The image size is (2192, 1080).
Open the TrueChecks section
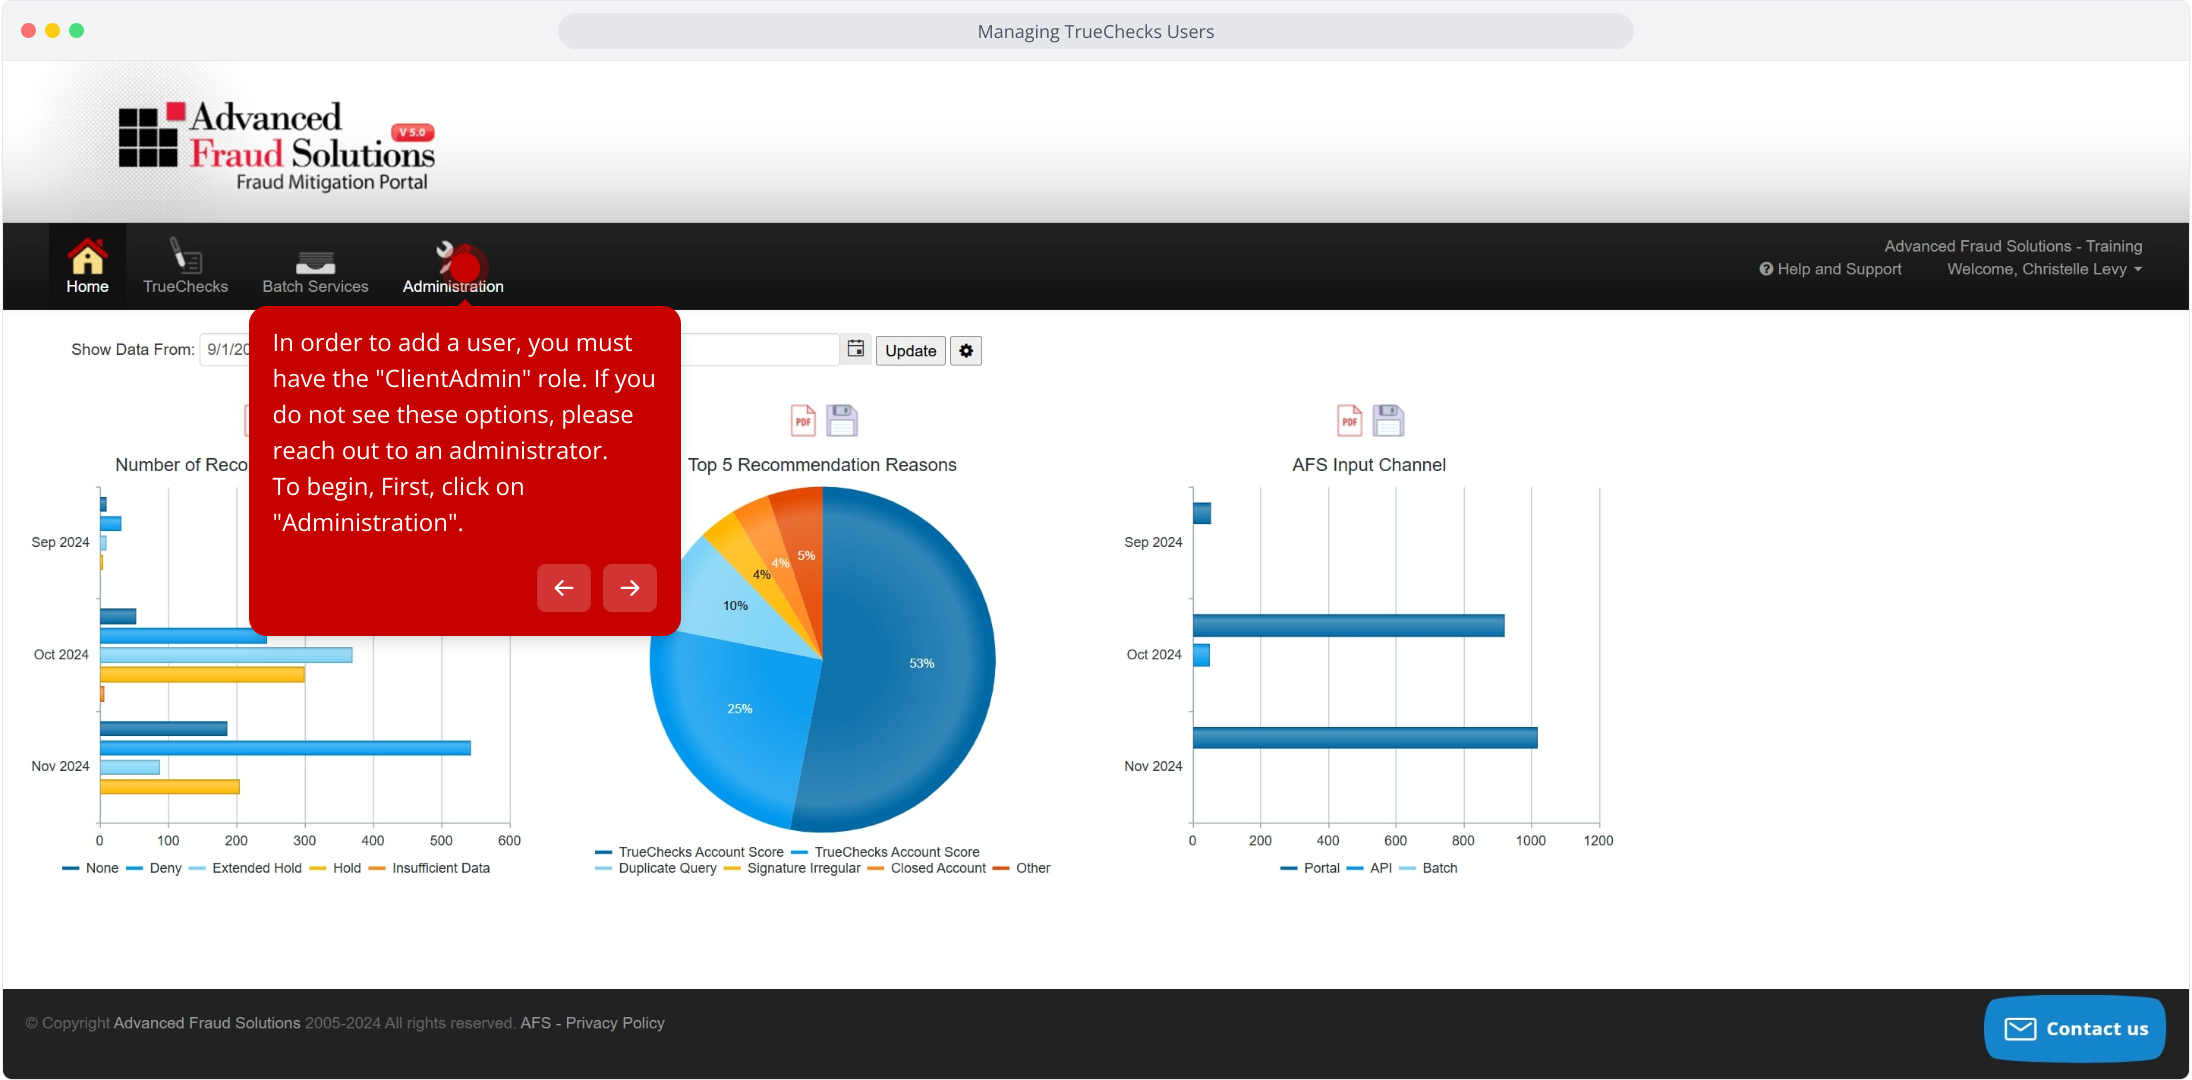coord(185,266)
